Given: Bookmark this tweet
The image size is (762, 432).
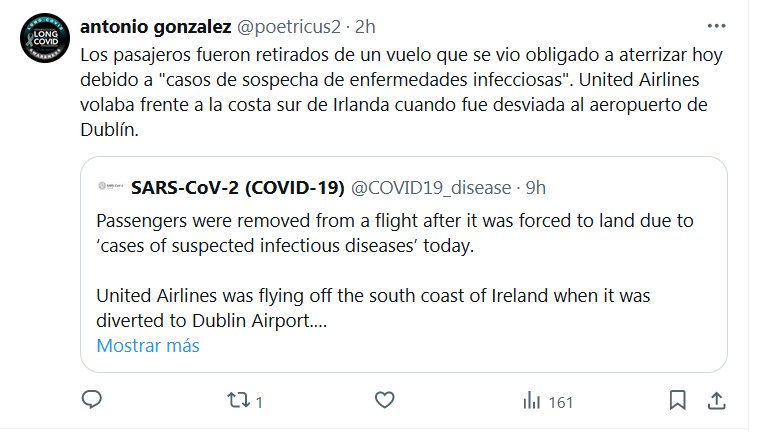Looking at the screenshot, I should (x=678, y=401).
